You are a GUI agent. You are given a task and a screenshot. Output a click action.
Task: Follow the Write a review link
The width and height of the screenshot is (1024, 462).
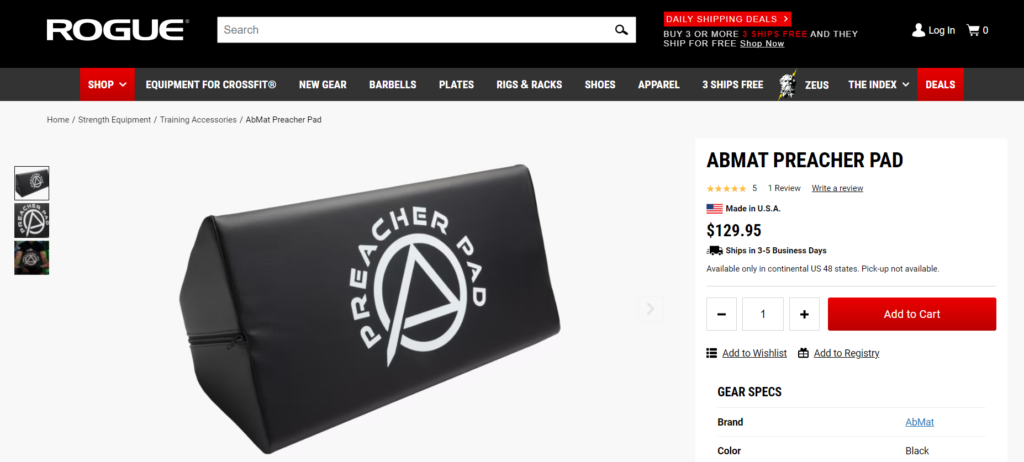[837, 188]
